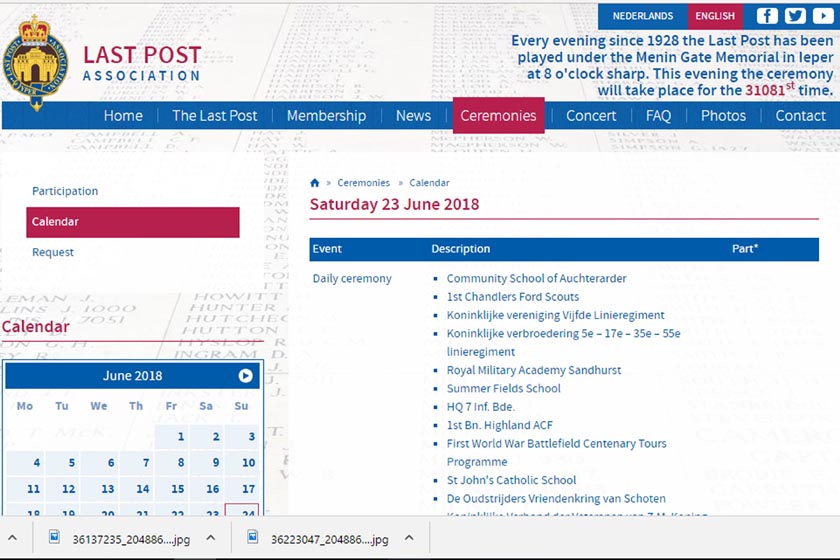The height and width of the screenshot is (560, 840).
Task: Click the Event column header
Action: tap(327, 249)
